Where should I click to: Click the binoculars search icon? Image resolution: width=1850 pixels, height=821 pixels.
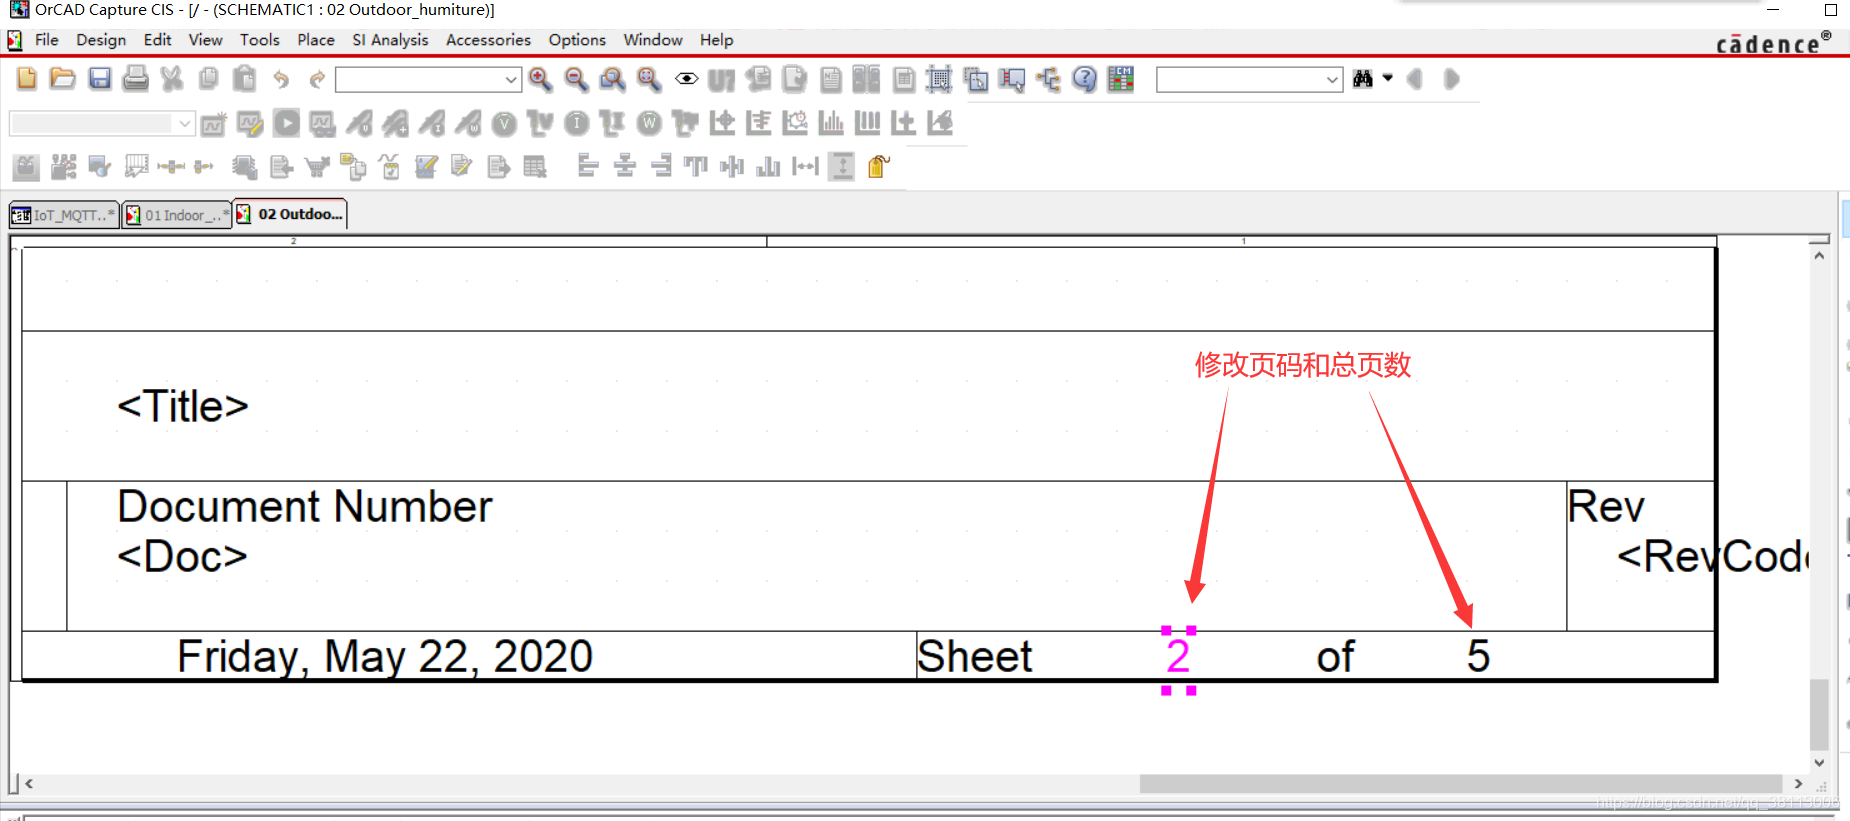[1362, 79]
